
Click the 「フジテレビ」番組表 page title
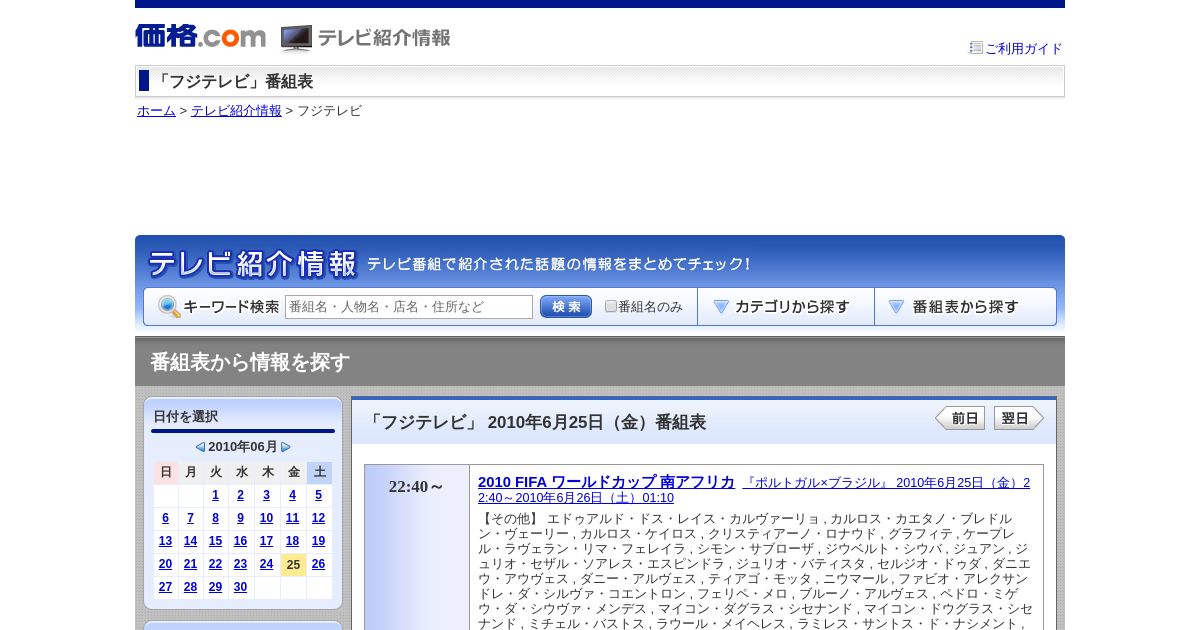233,82
